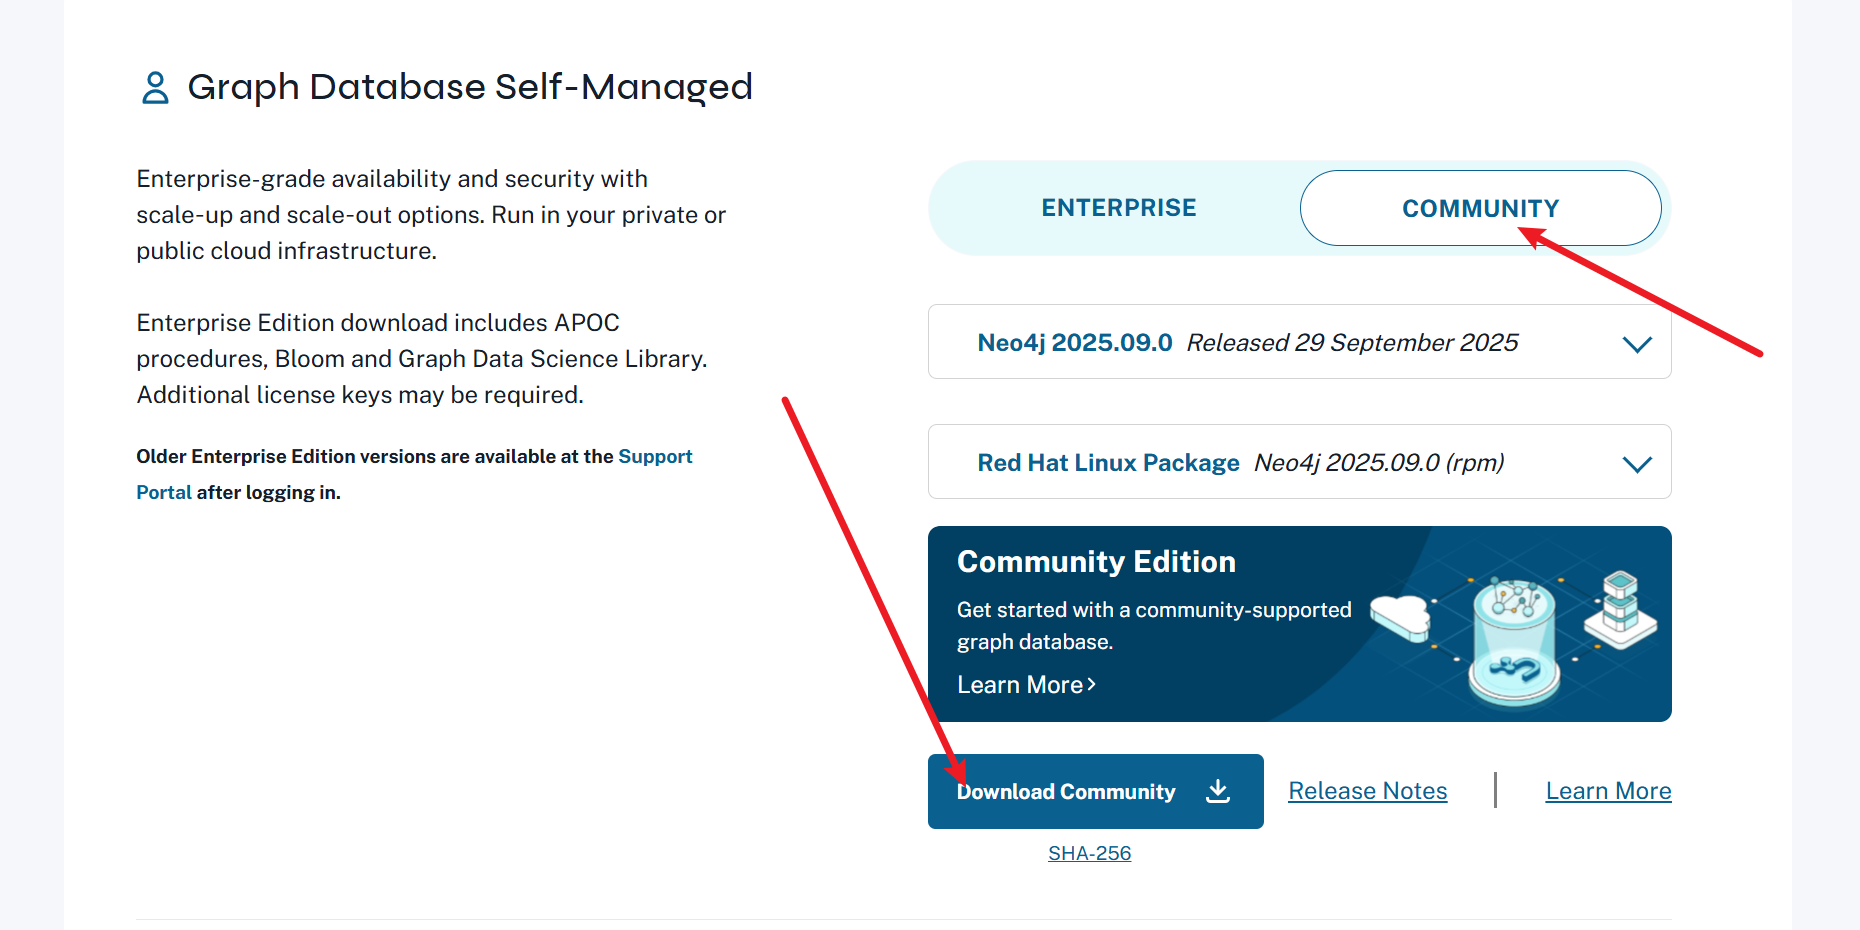Image resolution: width=1860 pixels, height=930 pixels.
Task: Expand the Neo4j 2025.09.0 version dropdown
Action: pyautogui.click(x=1299, y=342)
